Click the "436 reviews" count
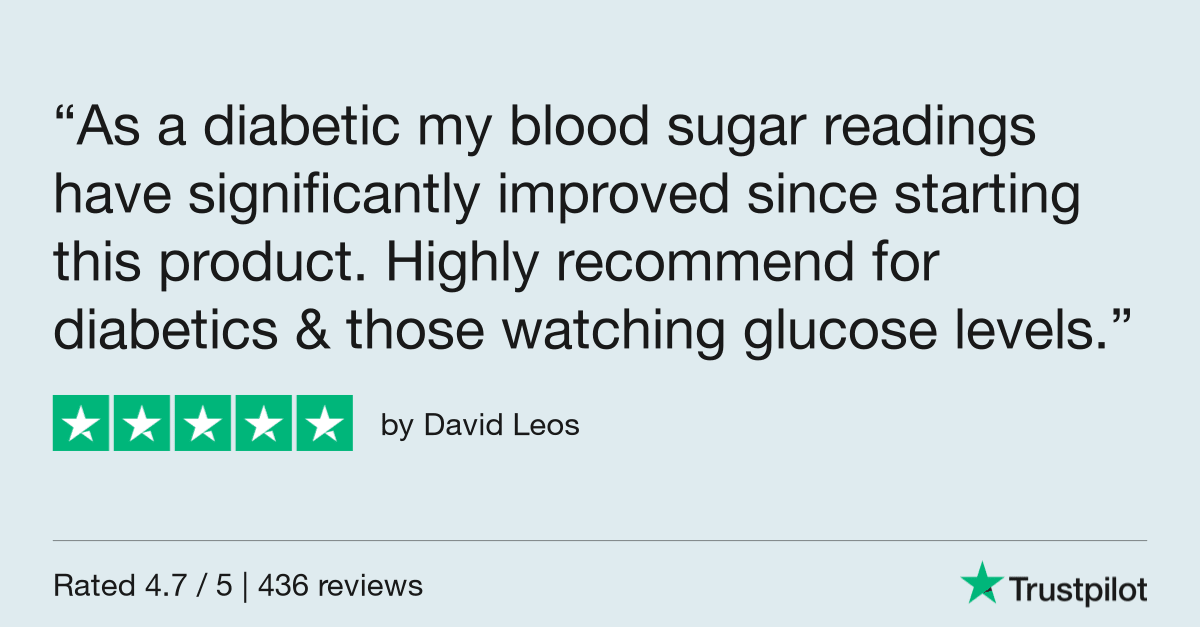 pos(340,585)
